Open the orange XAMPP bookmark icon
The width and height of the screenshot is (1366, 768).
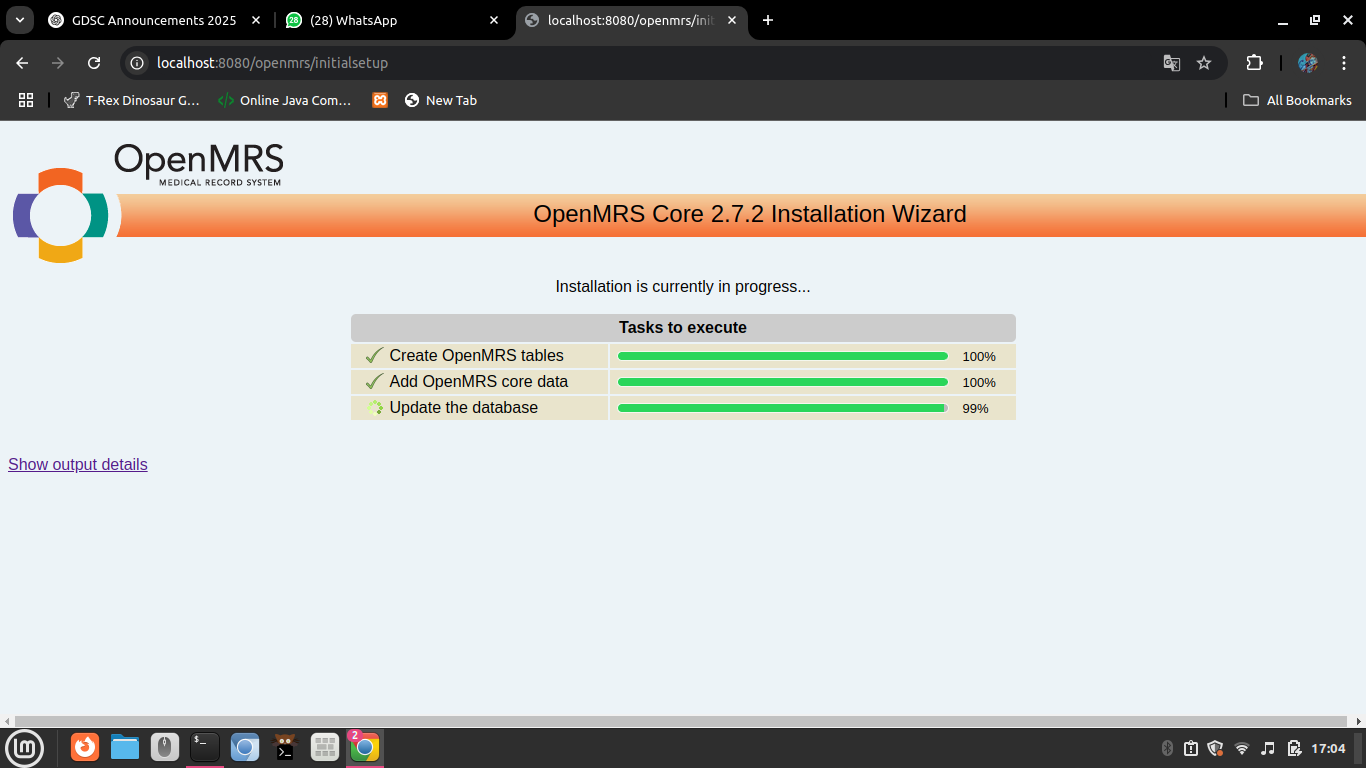(x=380, y=100)
